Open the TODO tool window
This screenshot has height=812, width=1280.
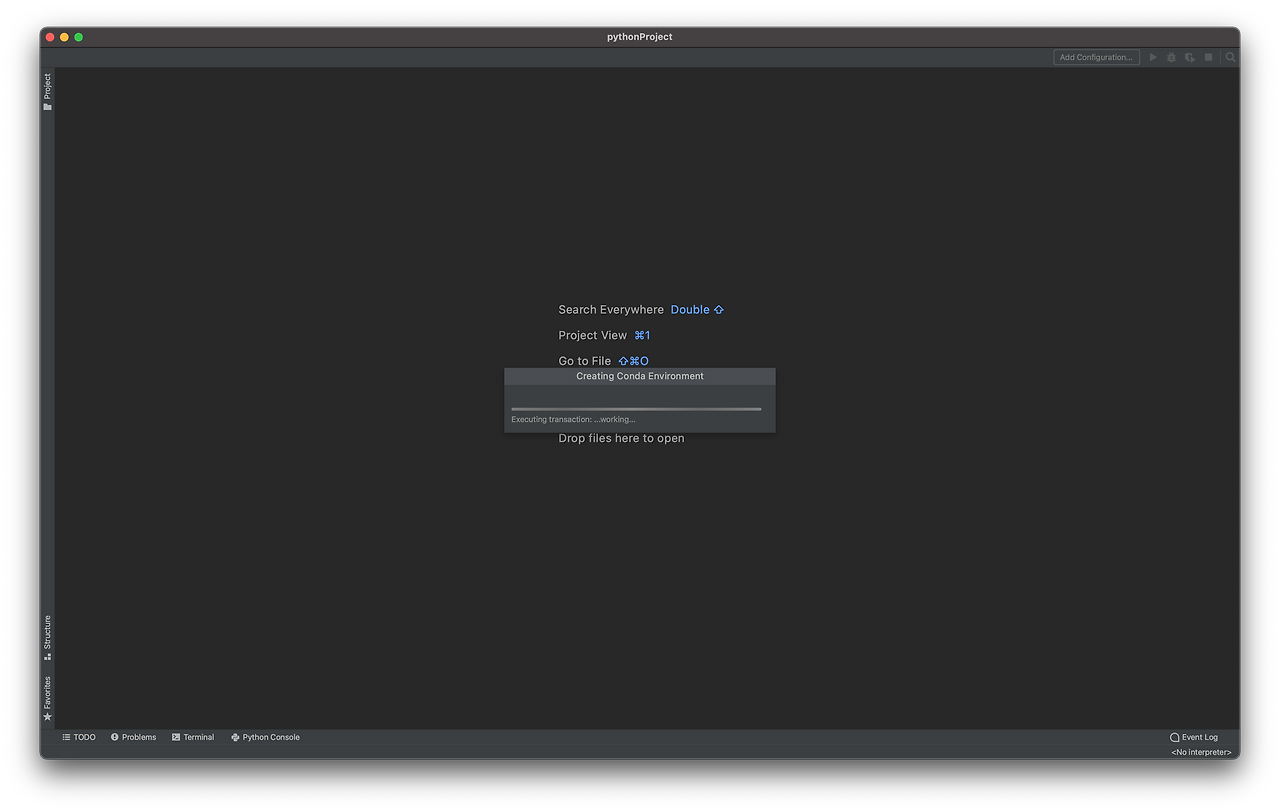79,737
